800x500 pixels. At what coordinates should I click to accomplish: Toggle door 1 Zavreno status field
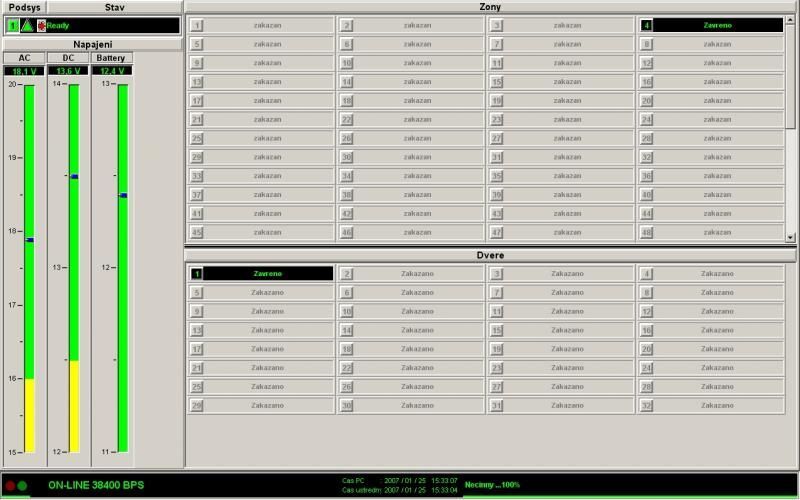(x=268, y=274)
